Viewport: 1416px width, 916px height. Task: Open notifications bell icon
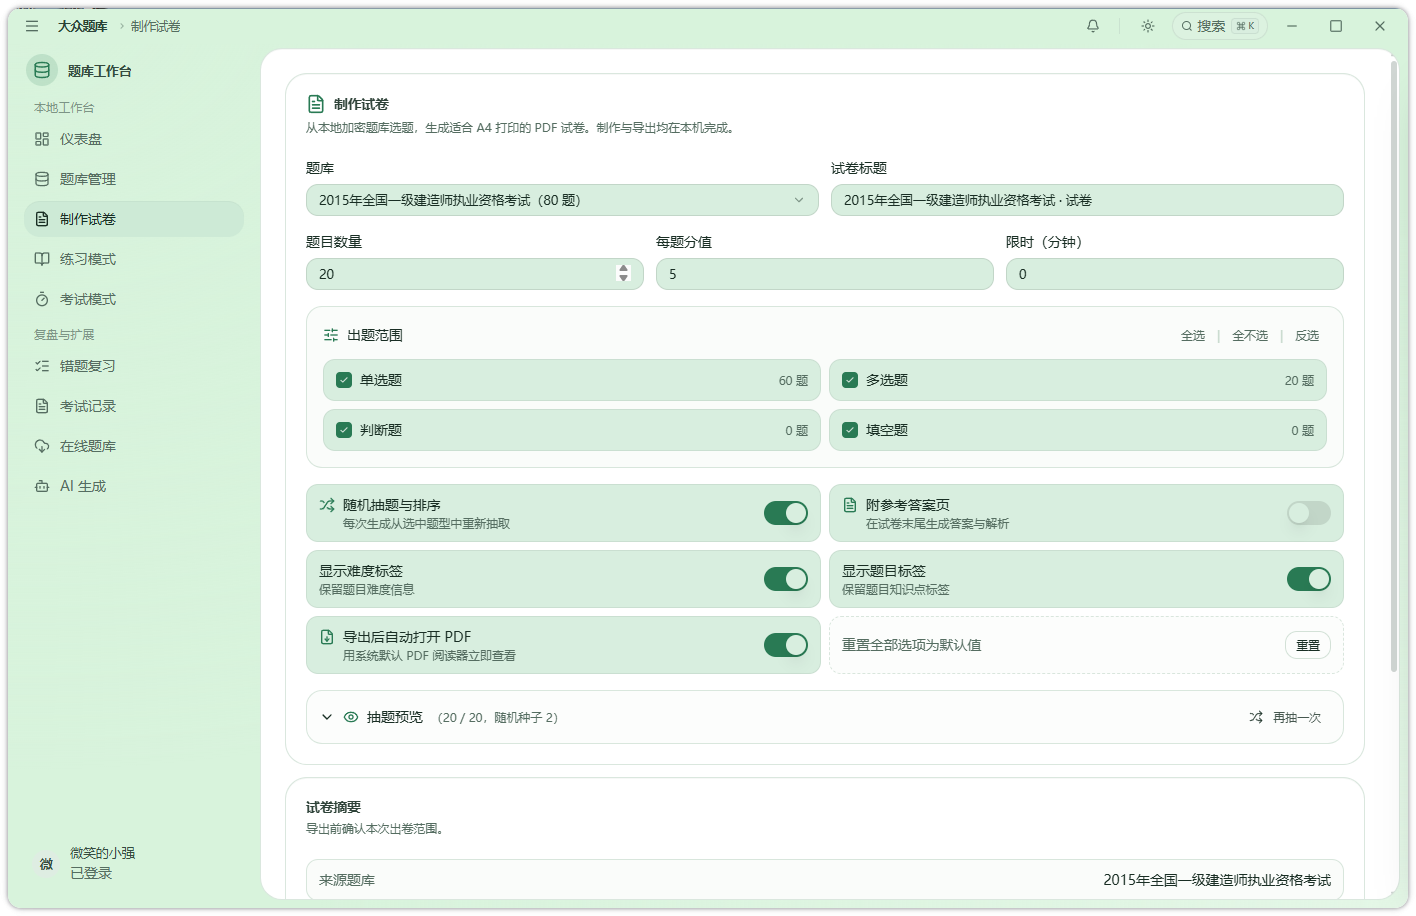click(1093, 26)
